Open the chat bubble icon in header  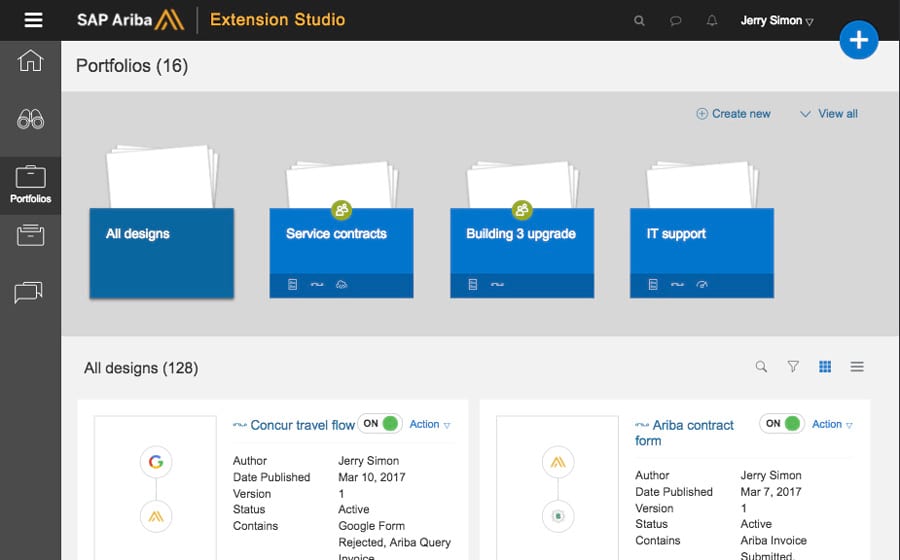(676, 21)
